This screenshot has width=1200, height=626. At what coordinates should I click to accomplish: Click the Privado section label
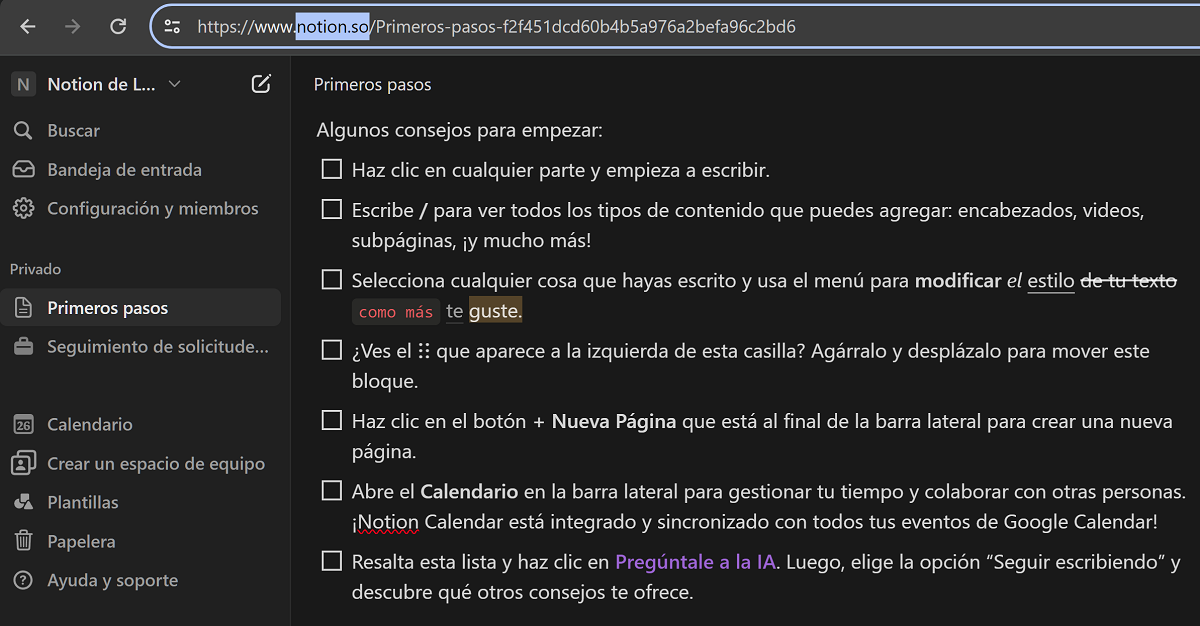tap(35, 269)
